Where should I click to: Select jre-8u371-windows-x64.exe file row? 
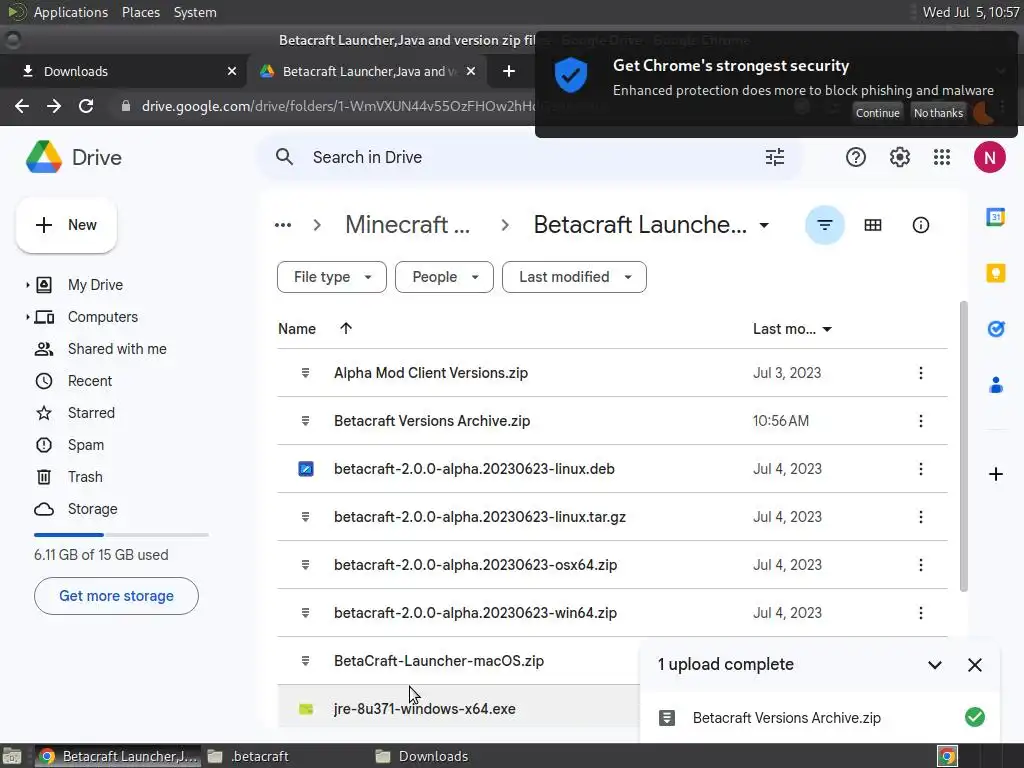[x=458, y=709]
